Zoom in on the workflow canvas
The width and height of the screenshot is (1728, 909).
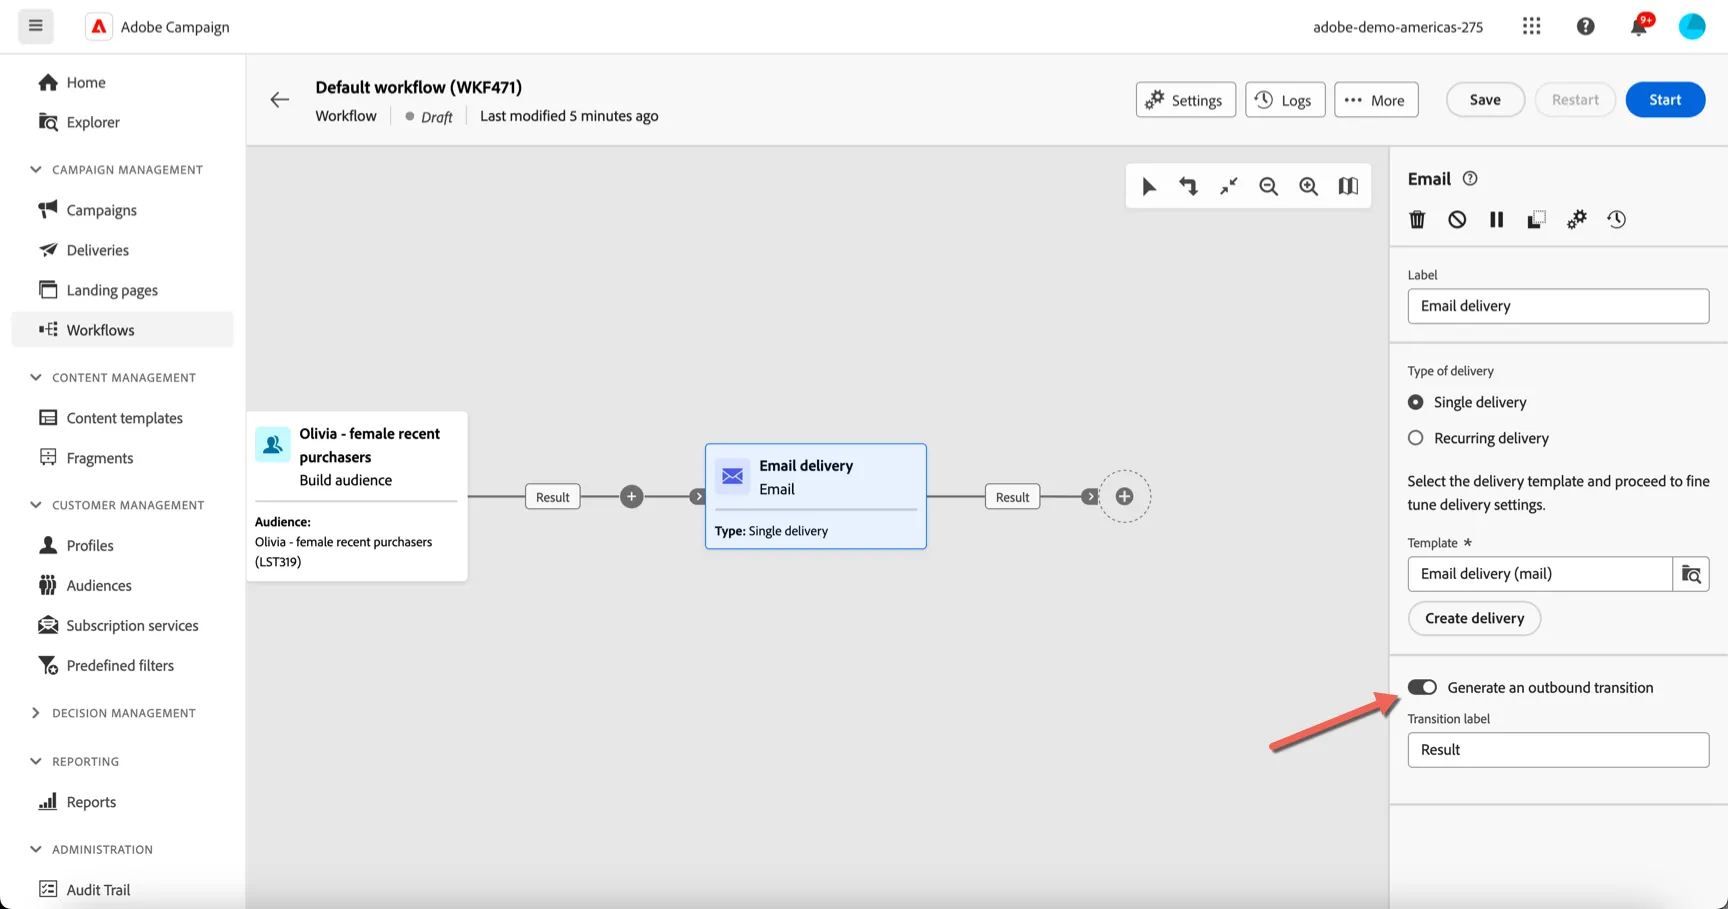(x=1308, y=186)
